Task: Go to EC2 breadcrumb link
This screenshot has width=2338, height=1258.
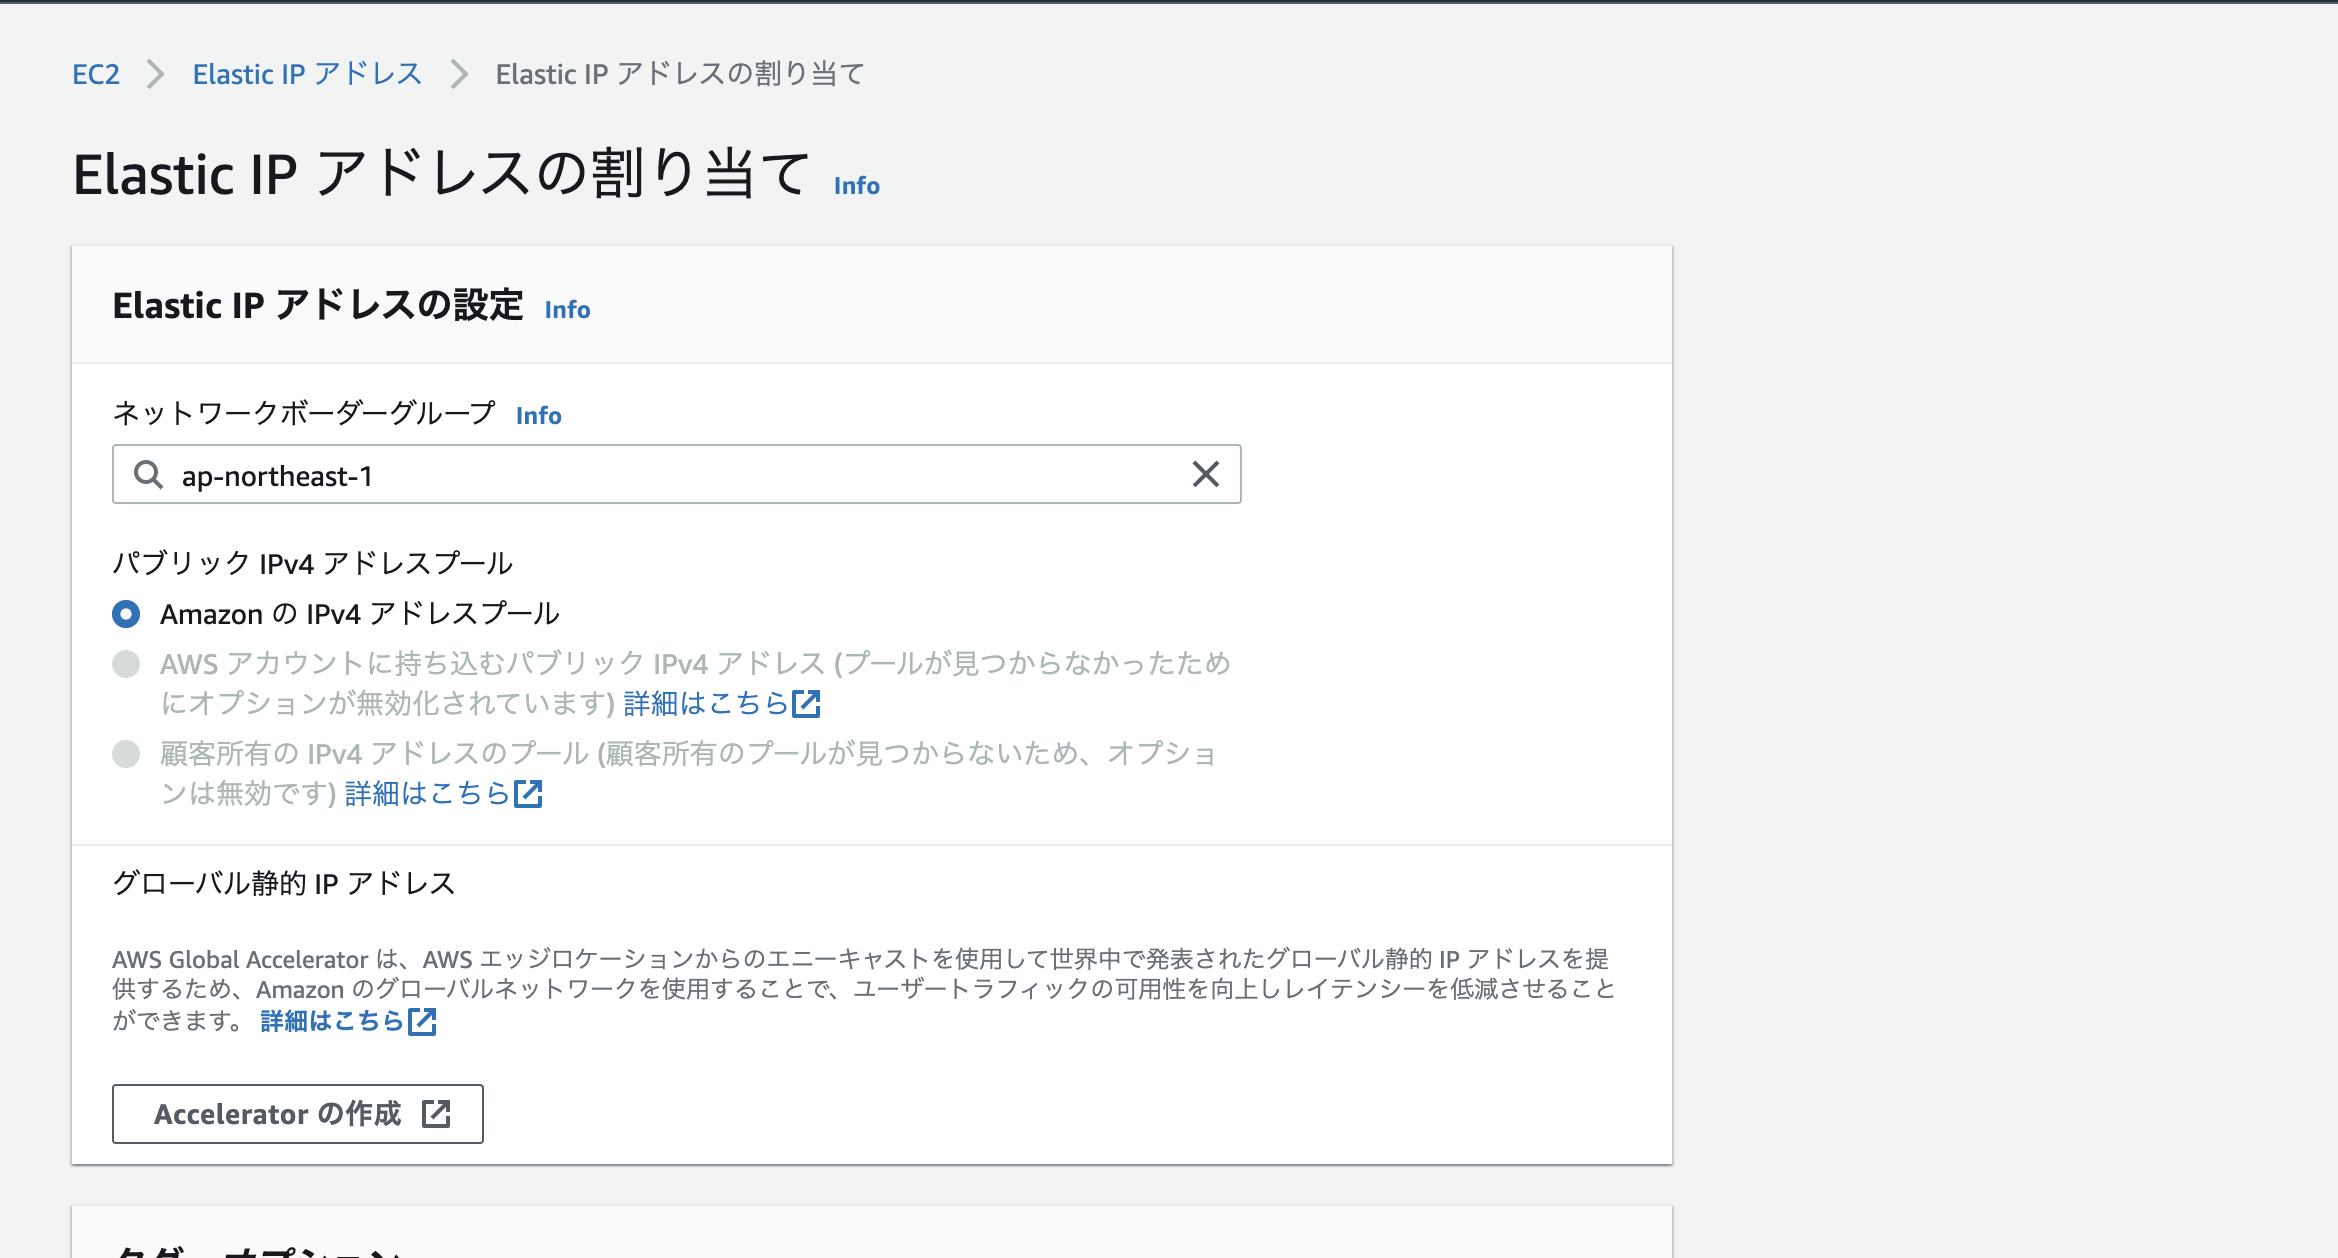Action: (x=96, y=74)
